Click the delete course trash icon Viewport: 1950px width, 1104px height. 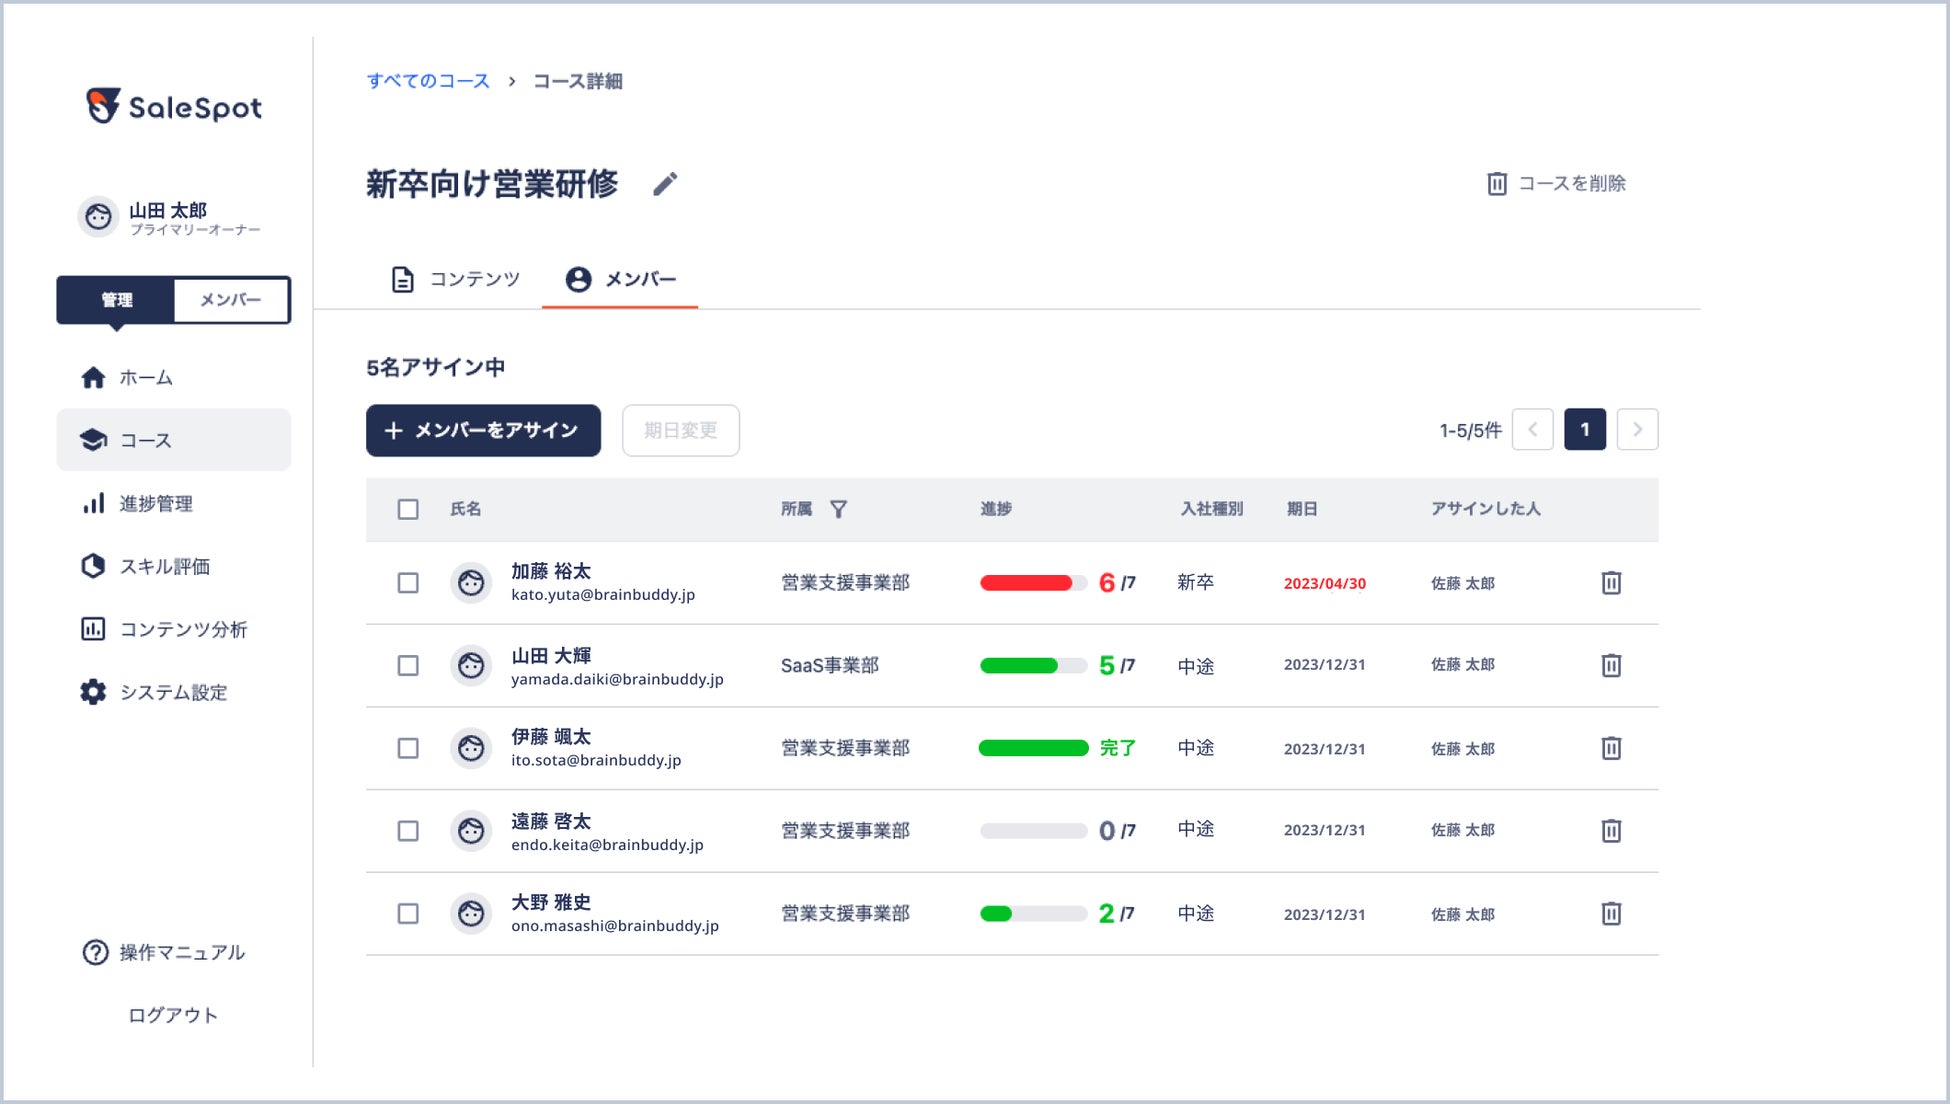tap(1496, 184)
